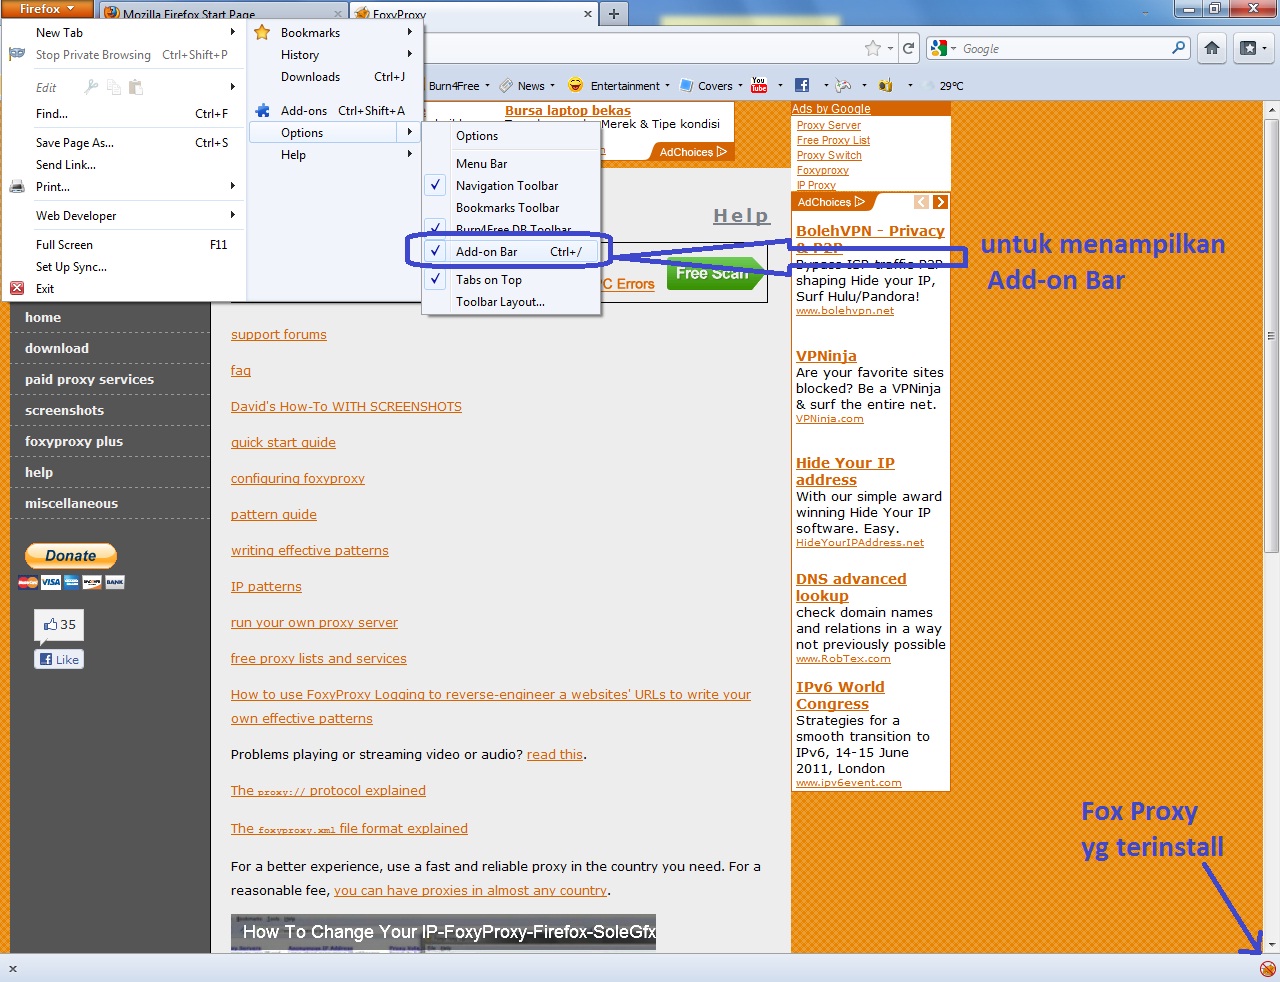This screenshot has height=982, width=1280.
Task: Click the AdChoices label in the top banner ad
Action: pyautogui.click(x=693, y=152)
